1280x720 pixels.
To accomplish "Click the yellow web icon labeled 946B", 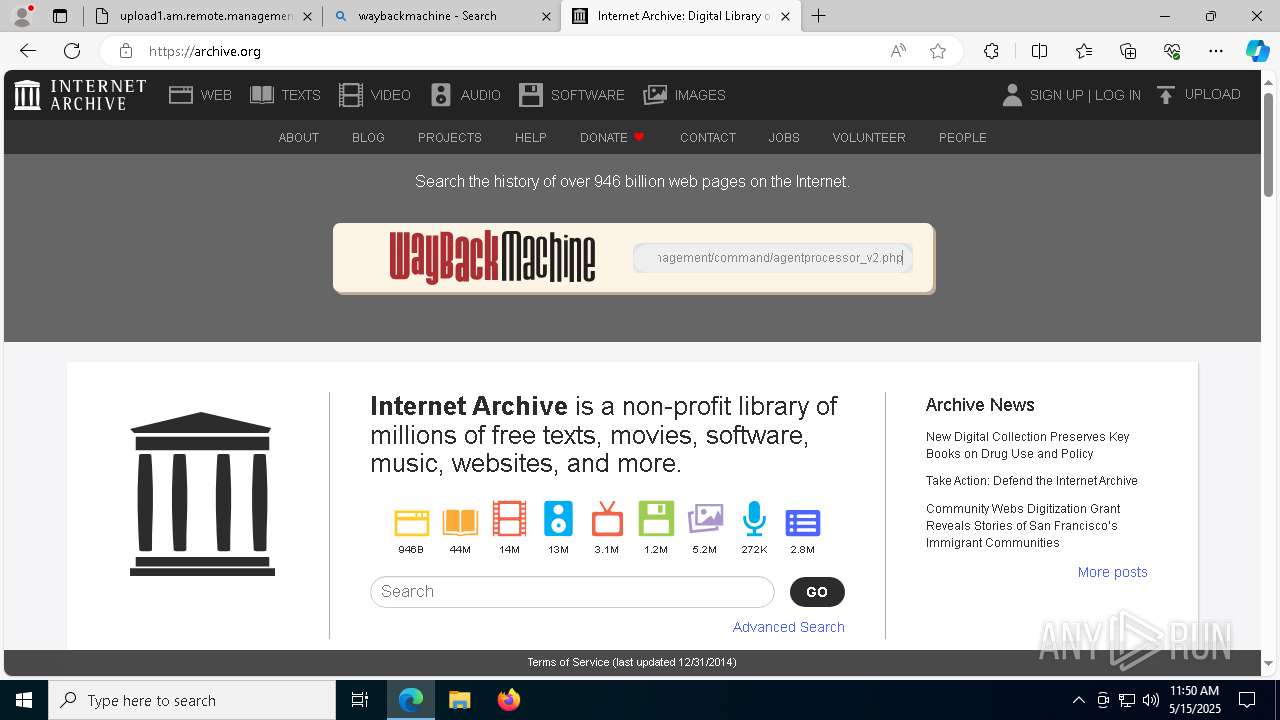I will pyautogui.click(x=411, y=521).
